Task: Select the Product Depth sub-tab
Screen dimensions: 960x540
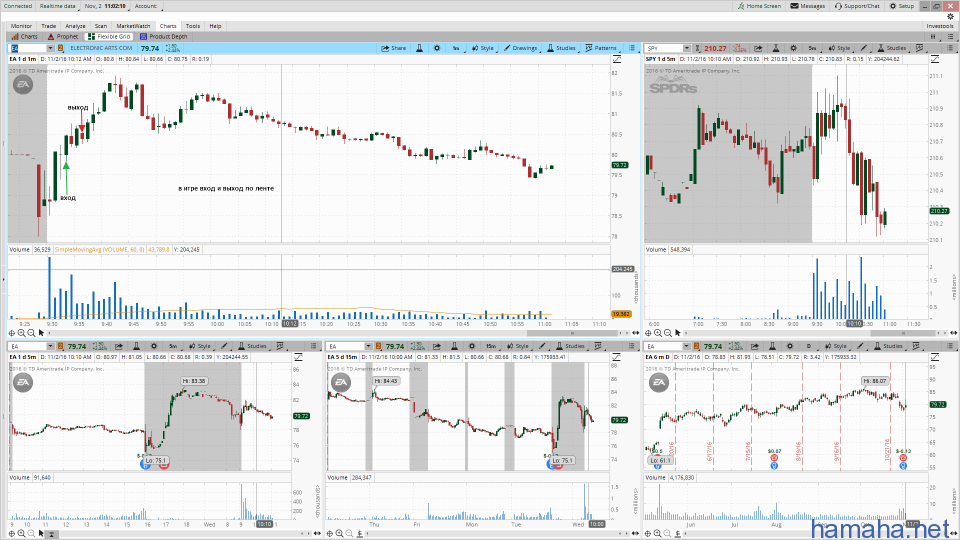Action: [x=163, y=37]
